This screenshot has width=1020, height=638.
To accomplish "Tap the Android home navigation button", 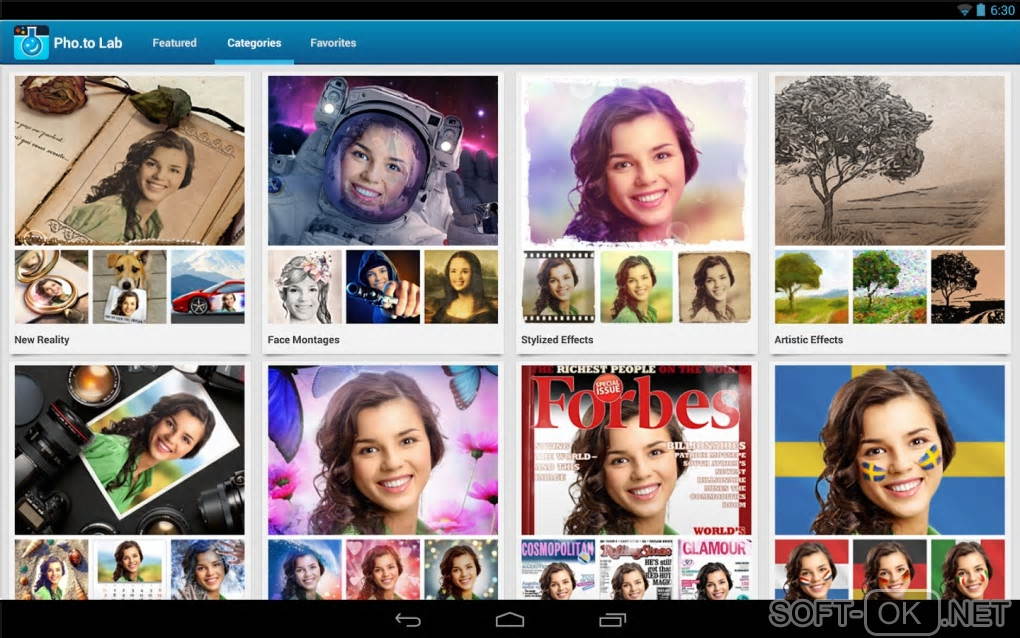I will tap(509, 620).
